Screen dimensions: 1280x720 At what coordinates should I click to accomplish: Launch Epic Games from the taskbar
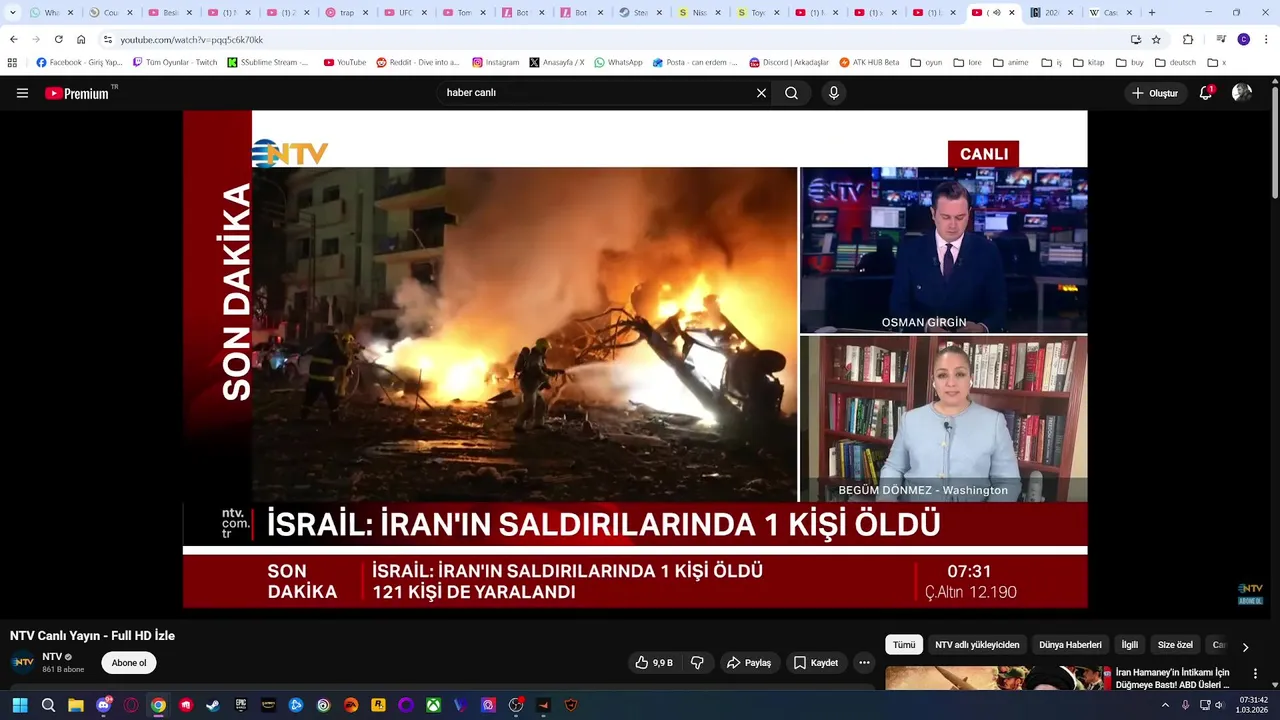241,705
